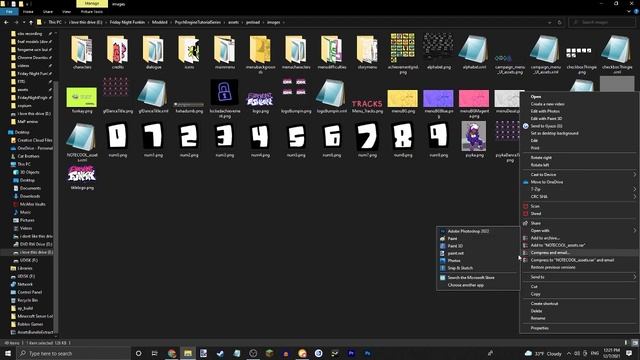Open the characters folder
The height and width of the screenshot is (360, 640).
(x=82, y=52)
